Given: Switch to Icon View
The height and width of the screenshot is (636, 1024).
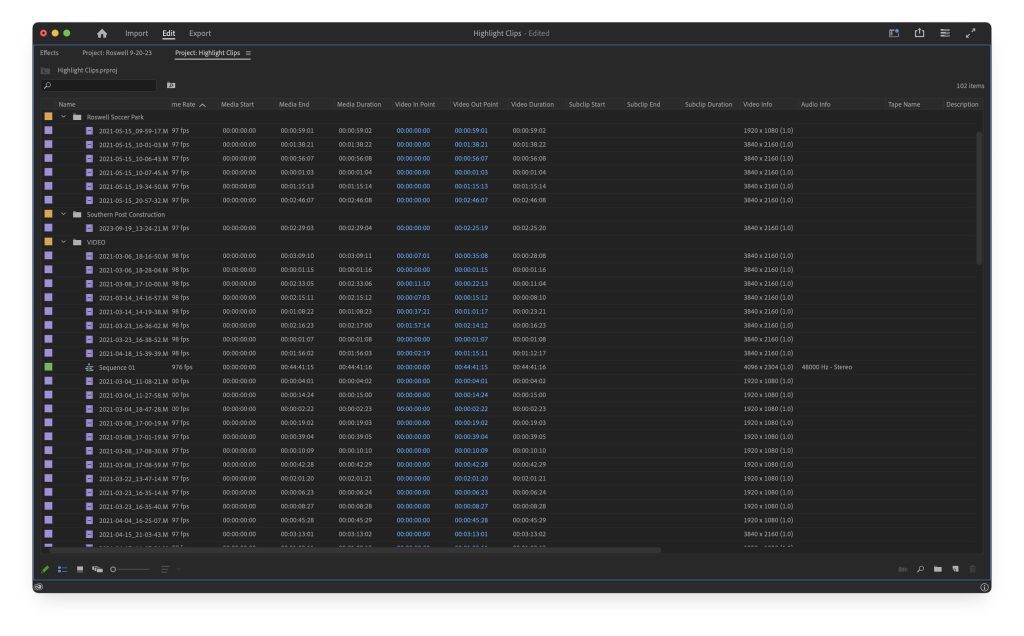Looking at the screenshot, I should click(x=80, y=569).
